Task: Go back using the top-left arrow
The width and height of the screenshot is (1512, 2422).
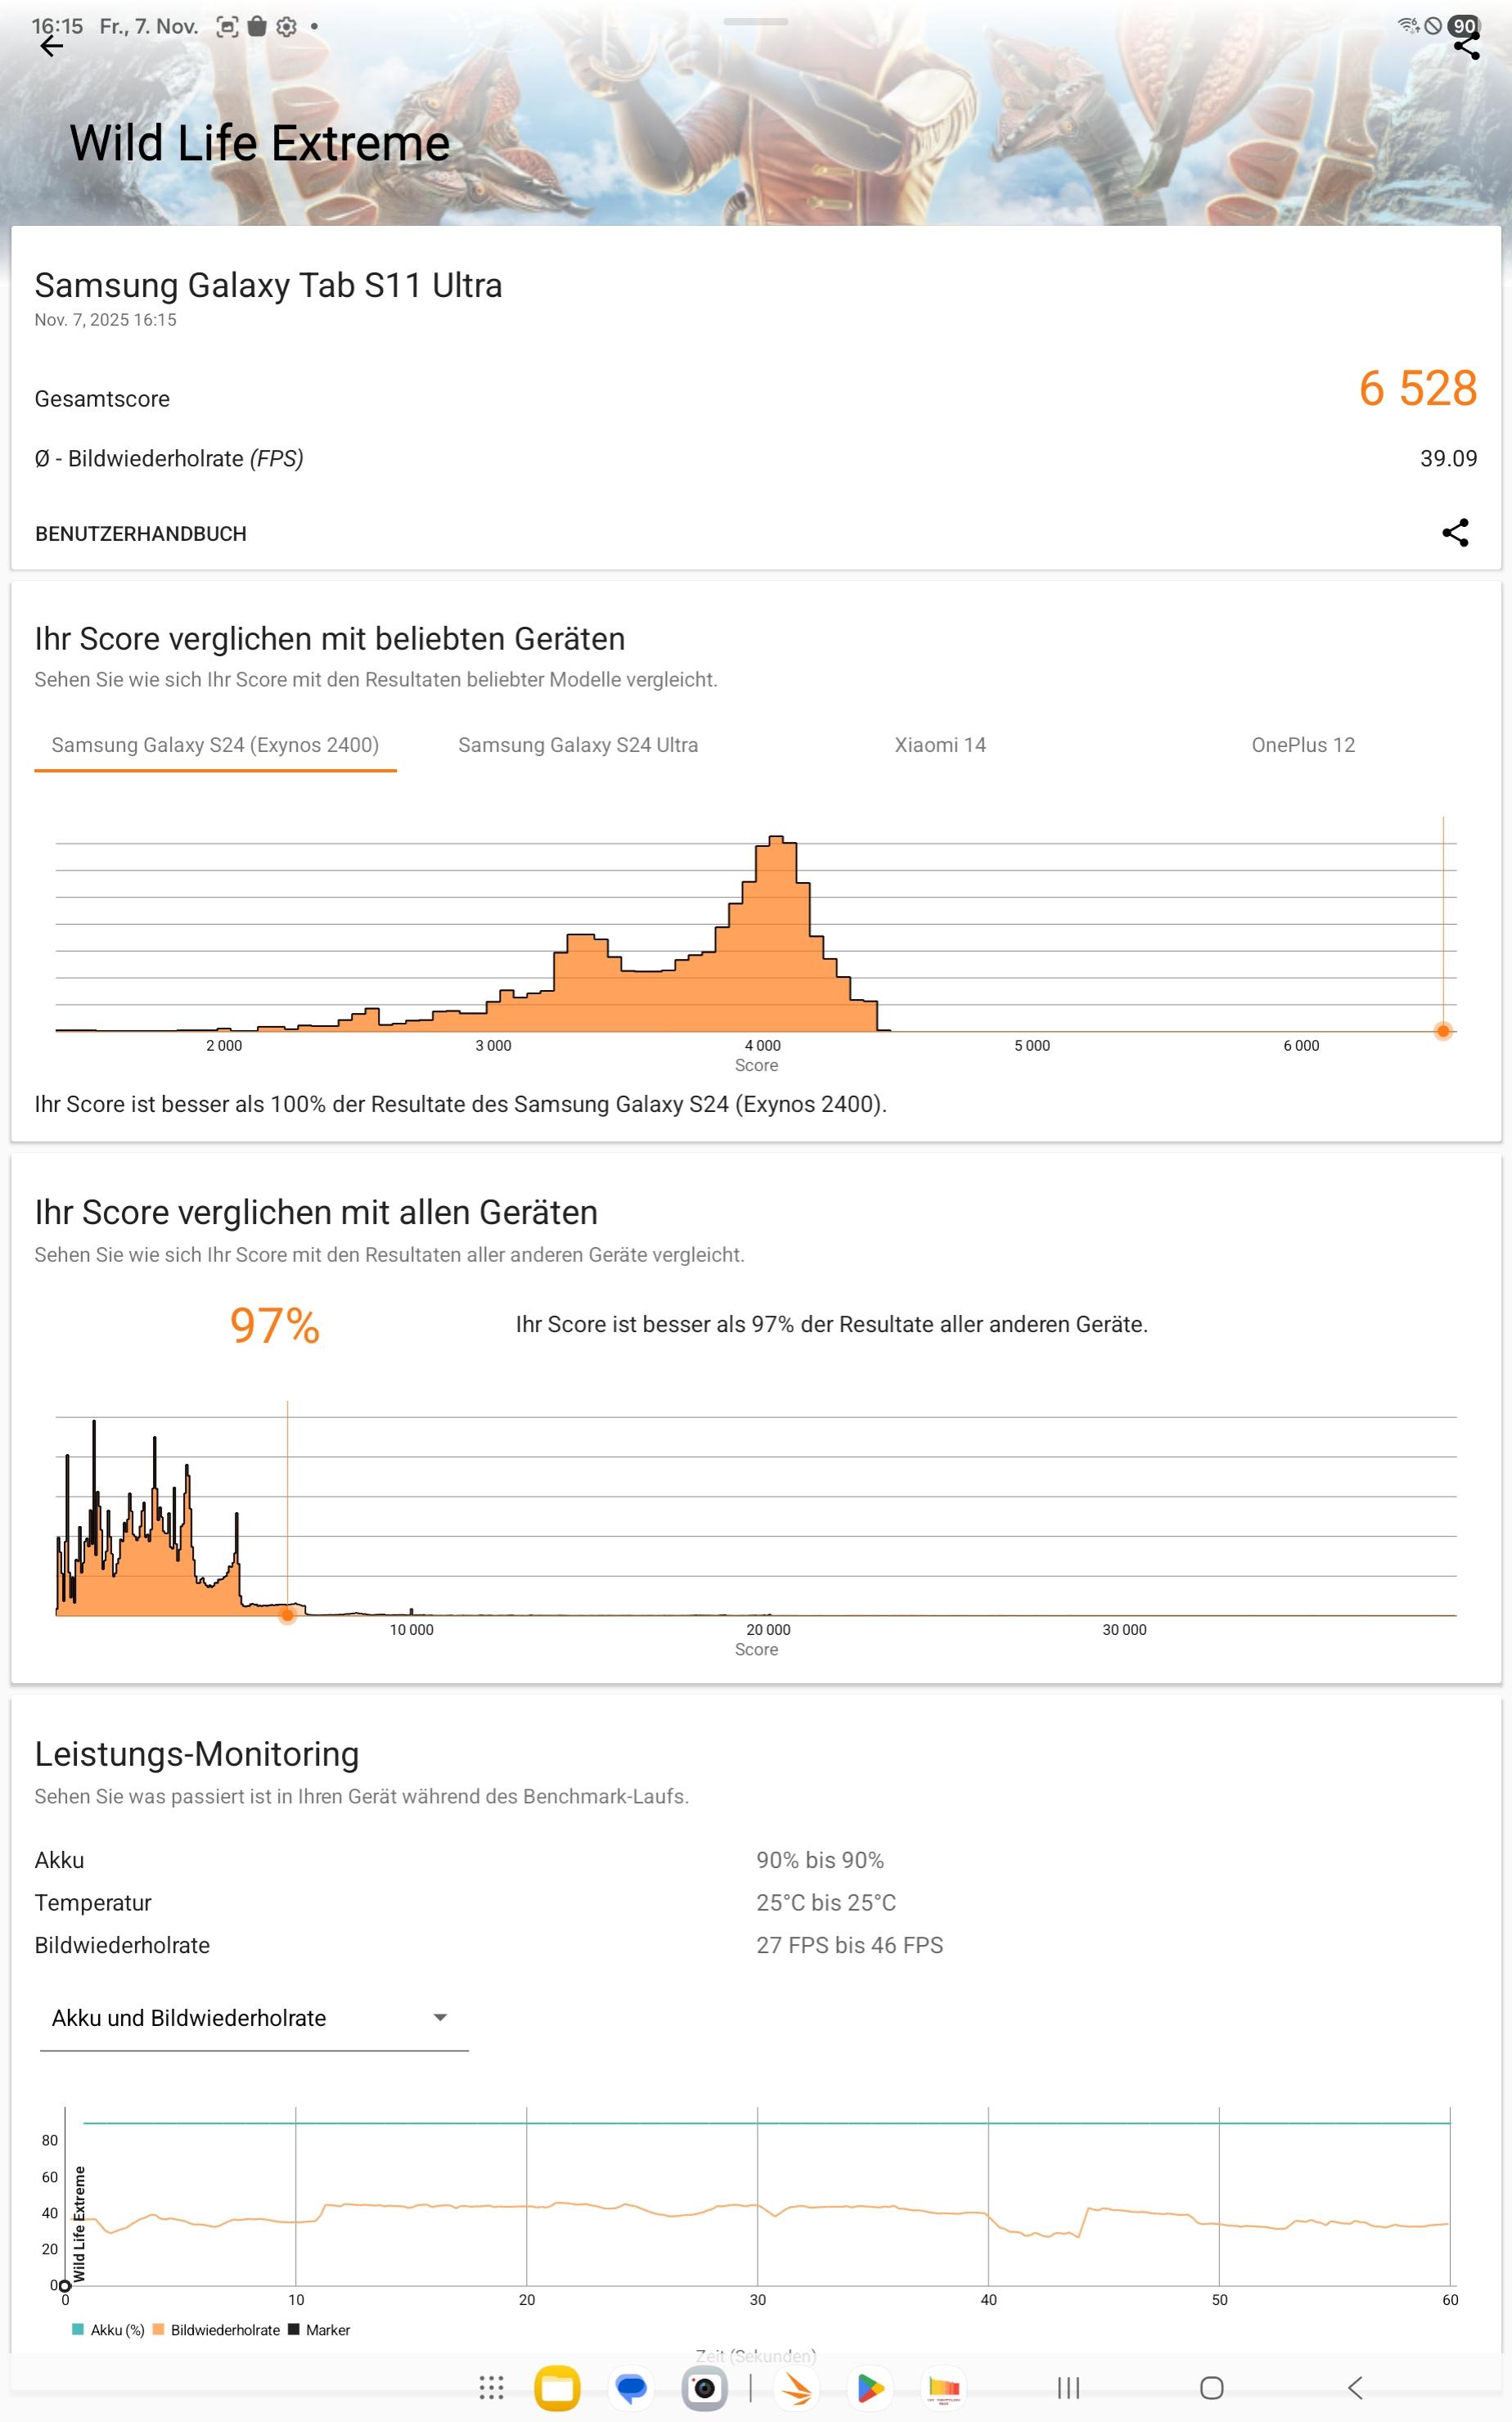Action: (x=51, y=46)
